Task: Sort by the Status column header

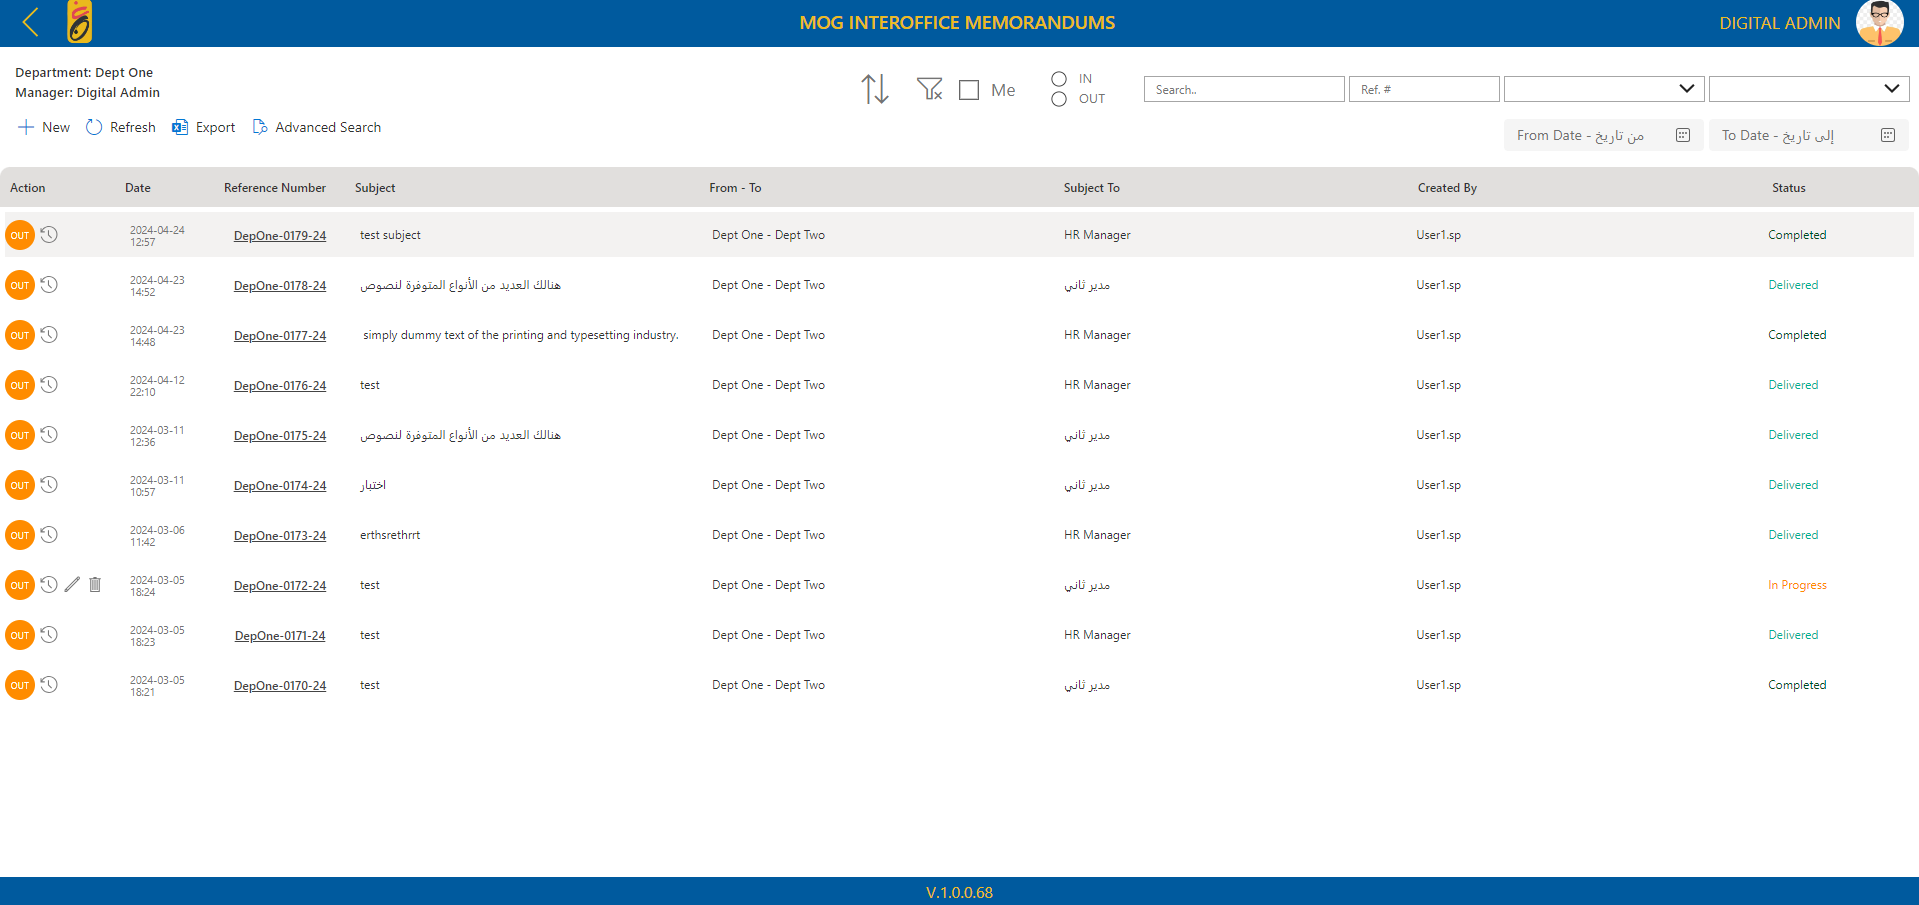Action: click(1788, 188)
